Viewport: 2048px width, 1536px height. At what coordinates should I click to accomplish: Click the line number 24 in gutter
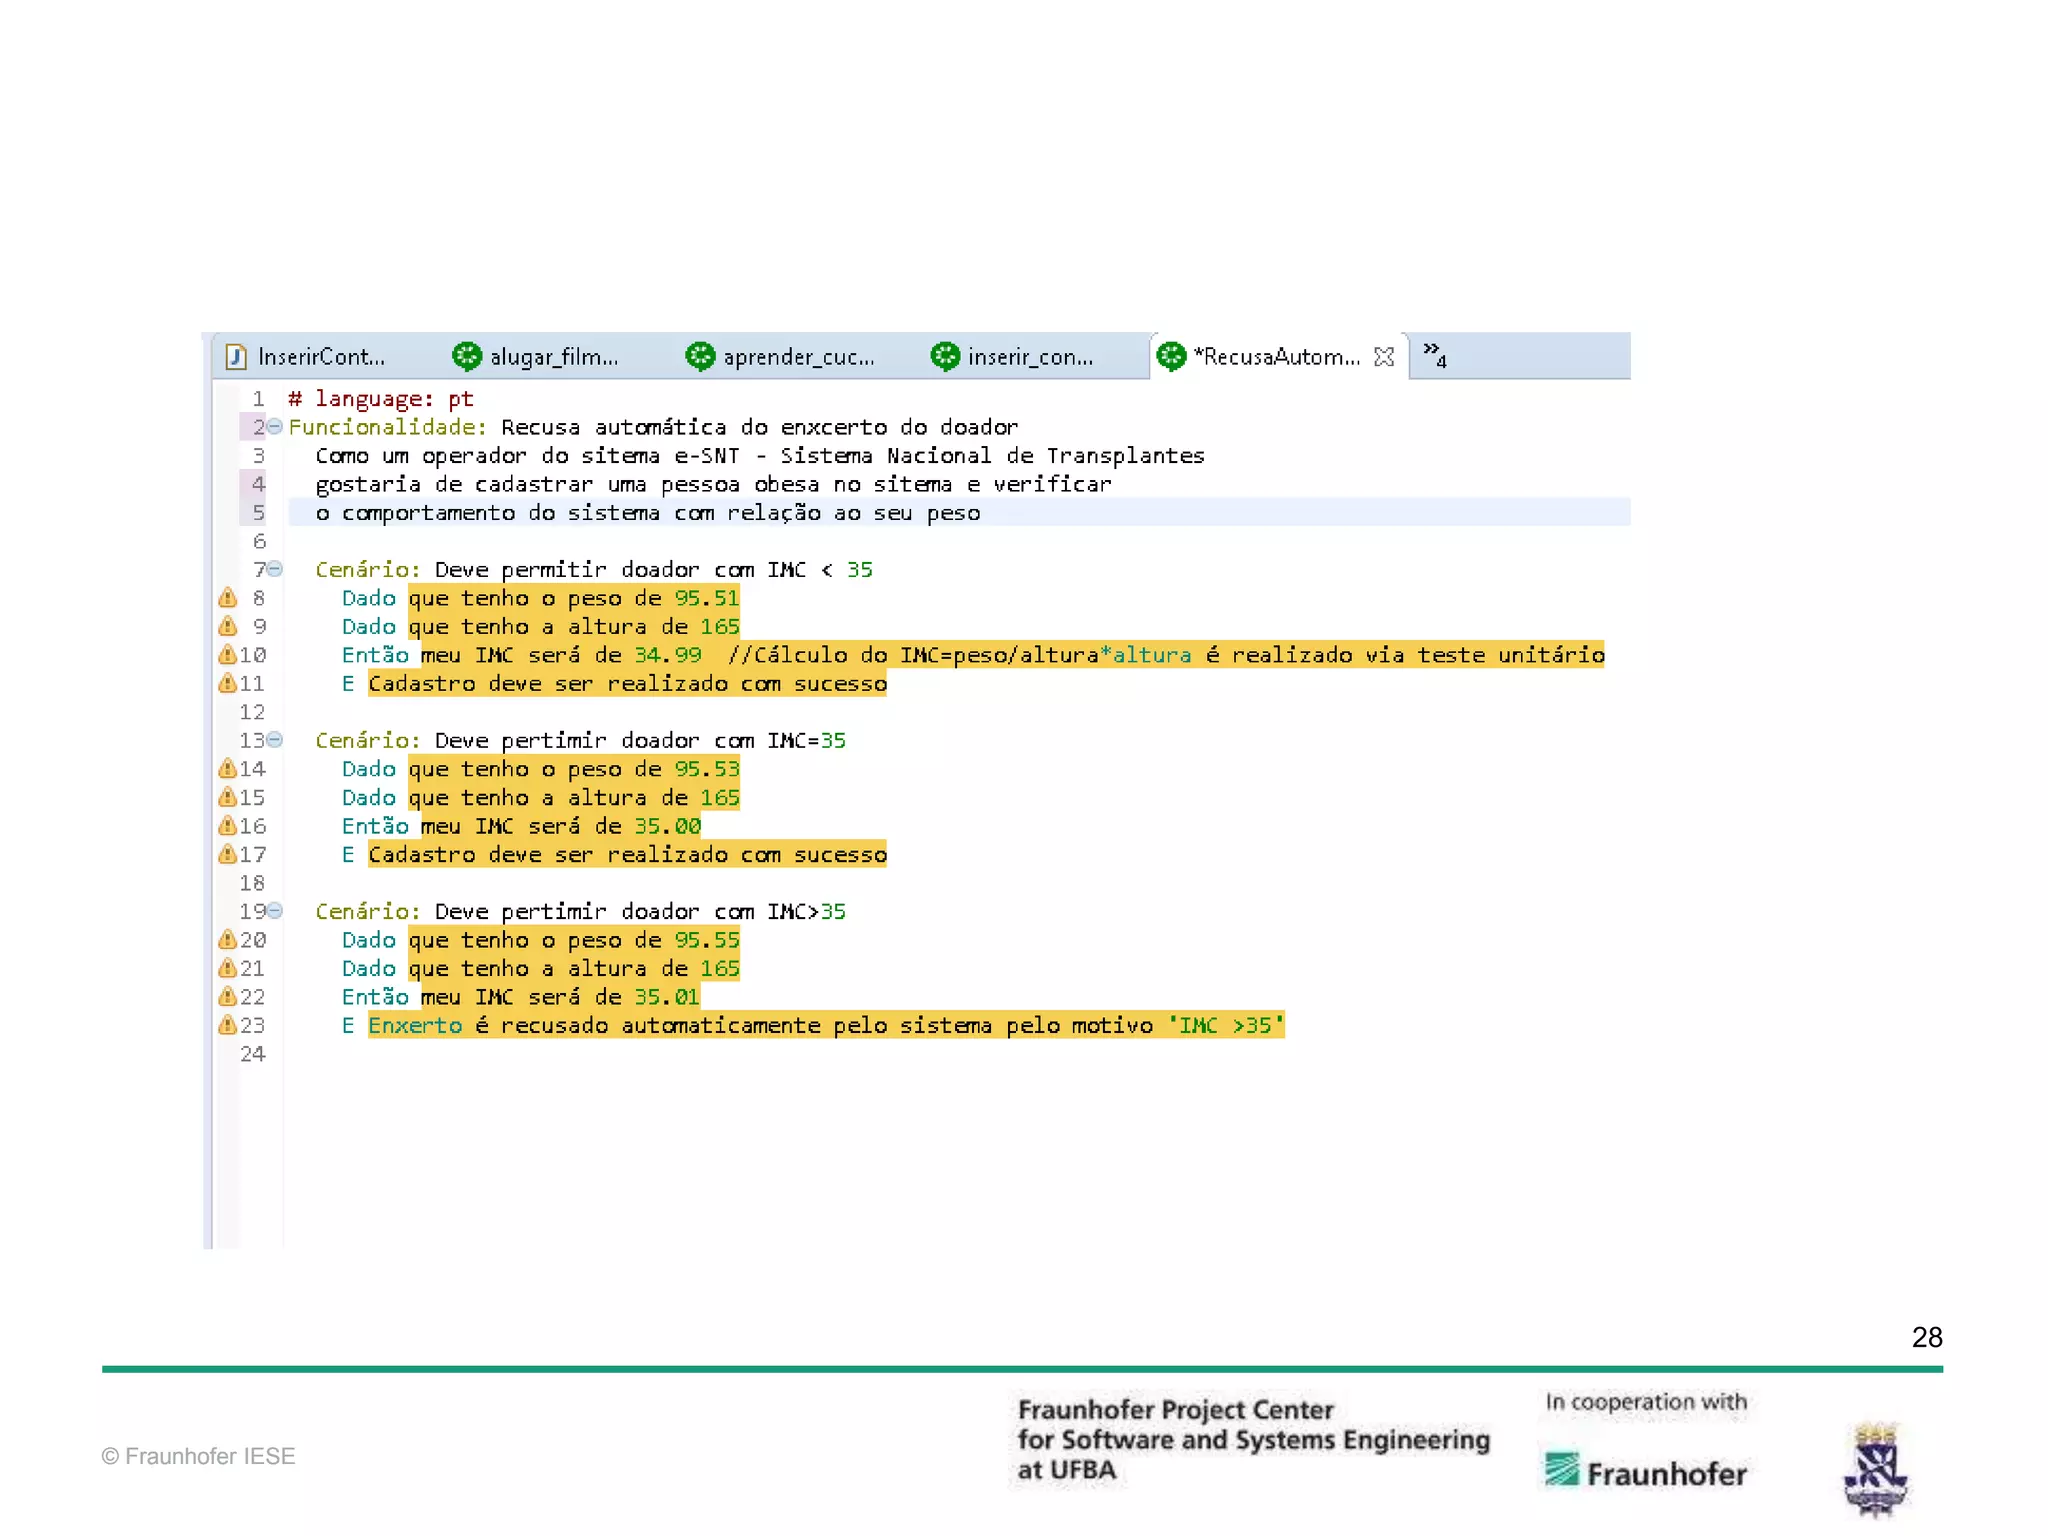point(252,1054)
